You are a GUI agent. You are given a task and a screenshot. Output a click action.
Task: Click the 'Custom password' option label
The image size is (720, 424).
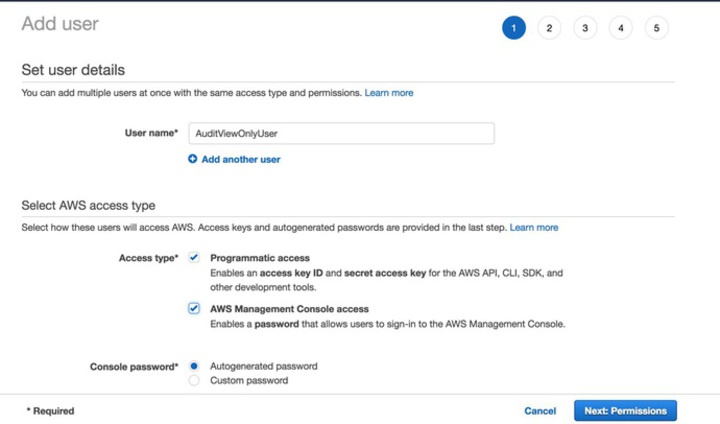[248, 380]
